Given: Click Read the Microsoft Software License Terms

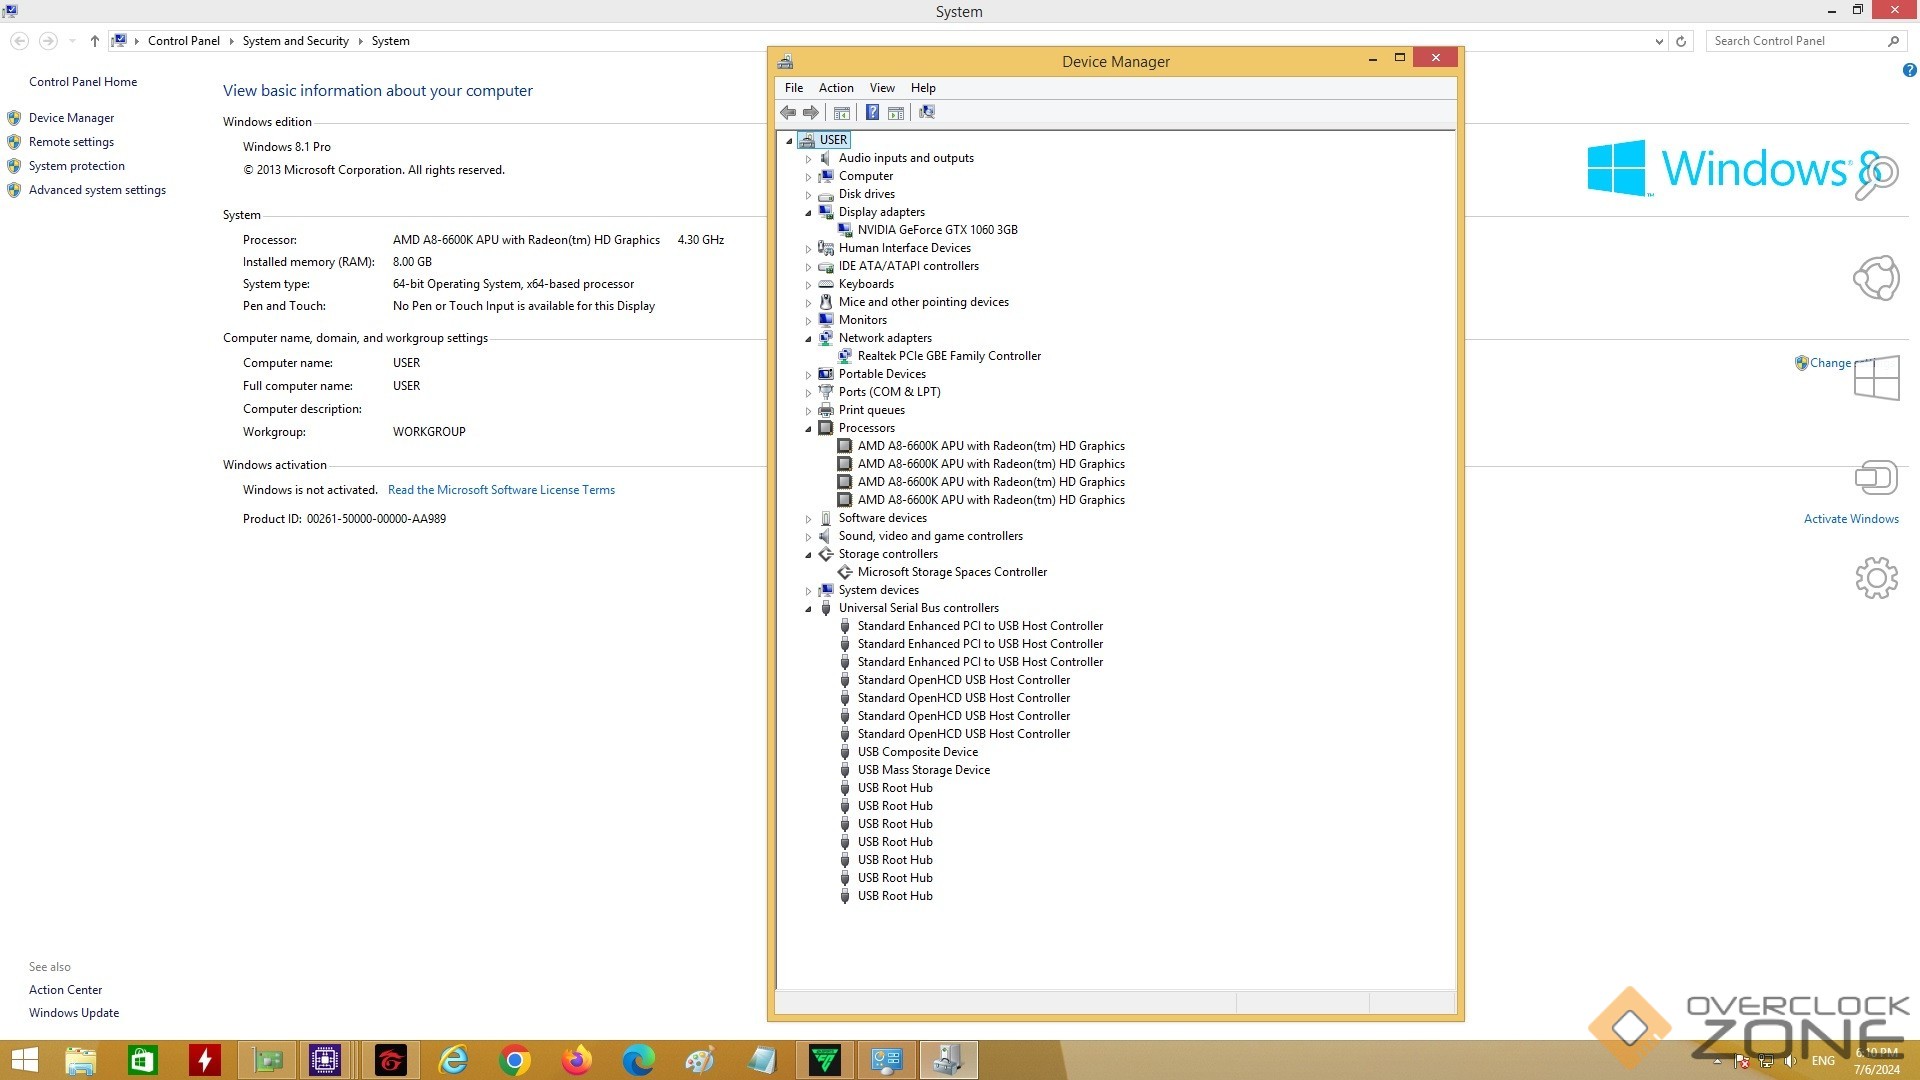Looking at the screenshot, I should (x=501, y=490).
